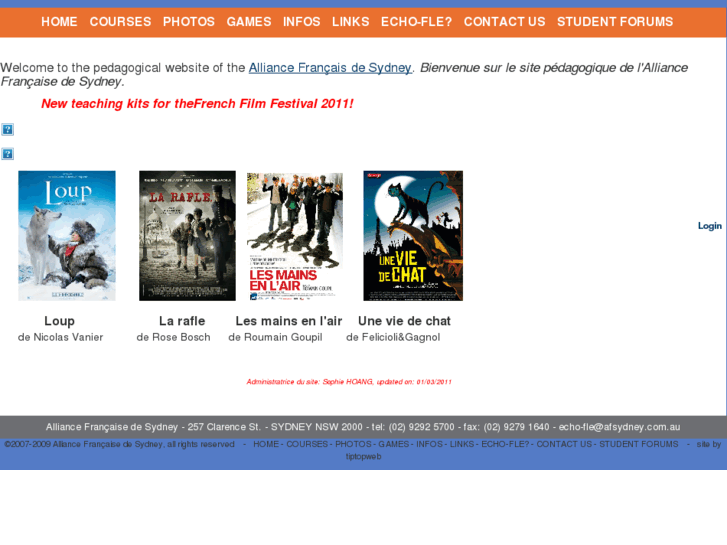Viewport: 727px width, 545px height.
Task: Click the echo-fle@afsydney.com.au email address
Action: (619, 427)
